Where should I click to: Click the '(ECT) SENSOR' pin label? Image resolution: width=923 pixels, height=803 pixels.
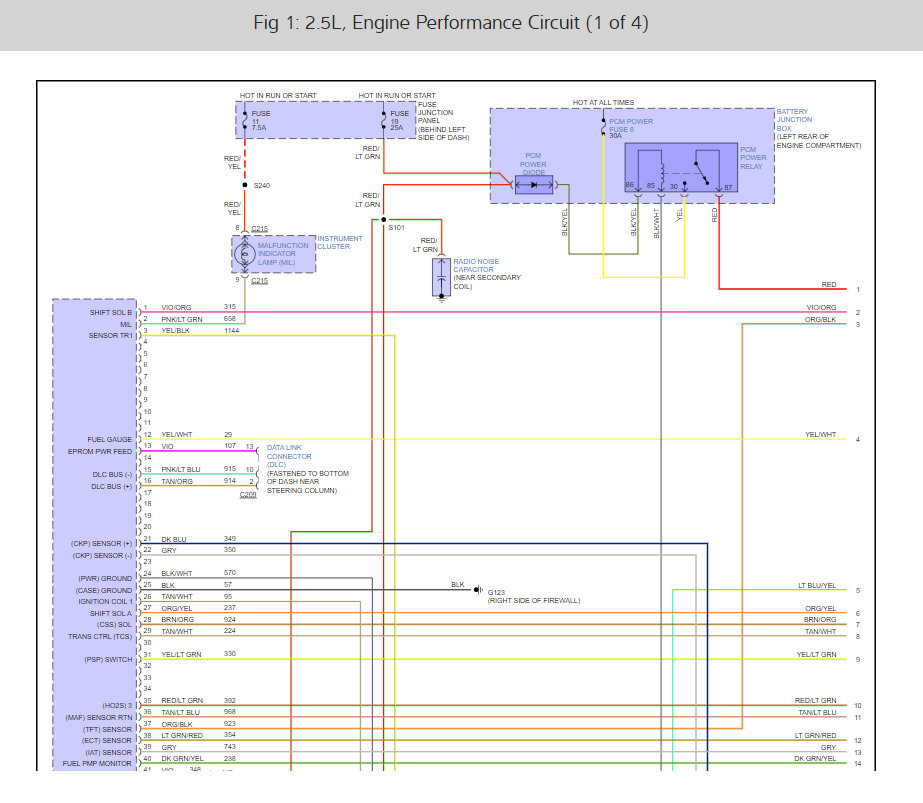[x=107, y=741]
